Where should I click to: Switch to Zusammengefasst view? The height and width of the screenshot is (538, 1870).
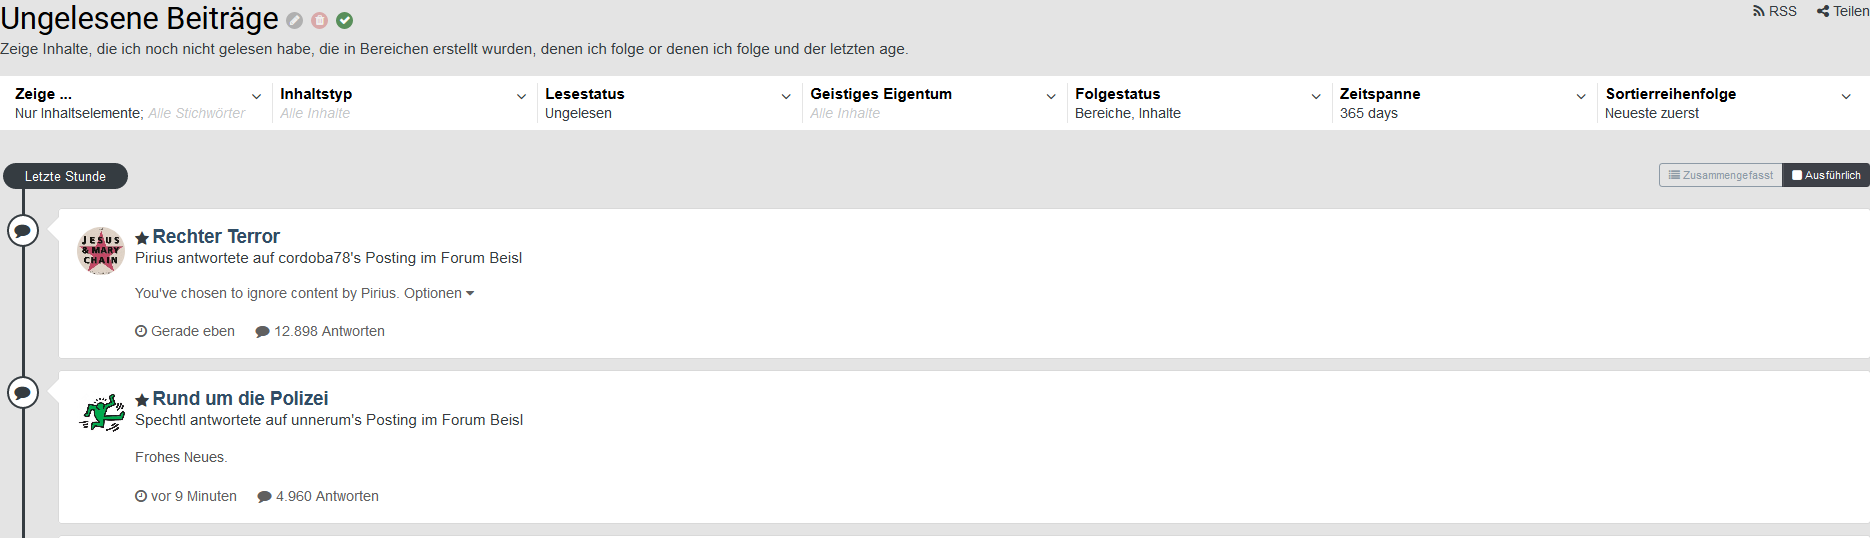[x=1720, y=175]
